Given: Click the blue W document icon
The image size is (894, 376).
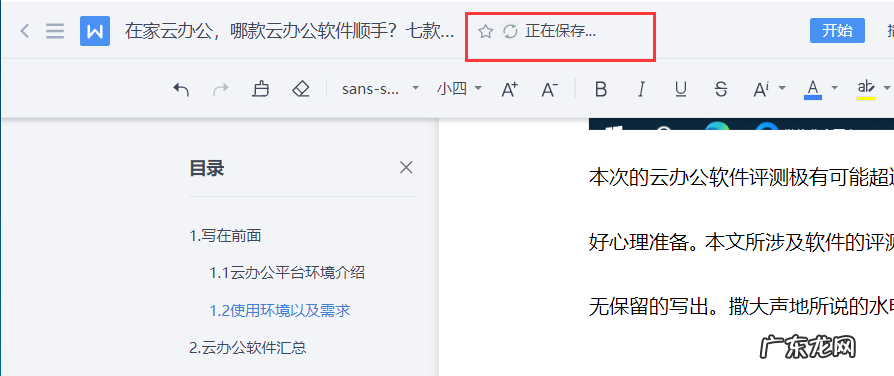Looking at the screenshot, I should point(95,31).
